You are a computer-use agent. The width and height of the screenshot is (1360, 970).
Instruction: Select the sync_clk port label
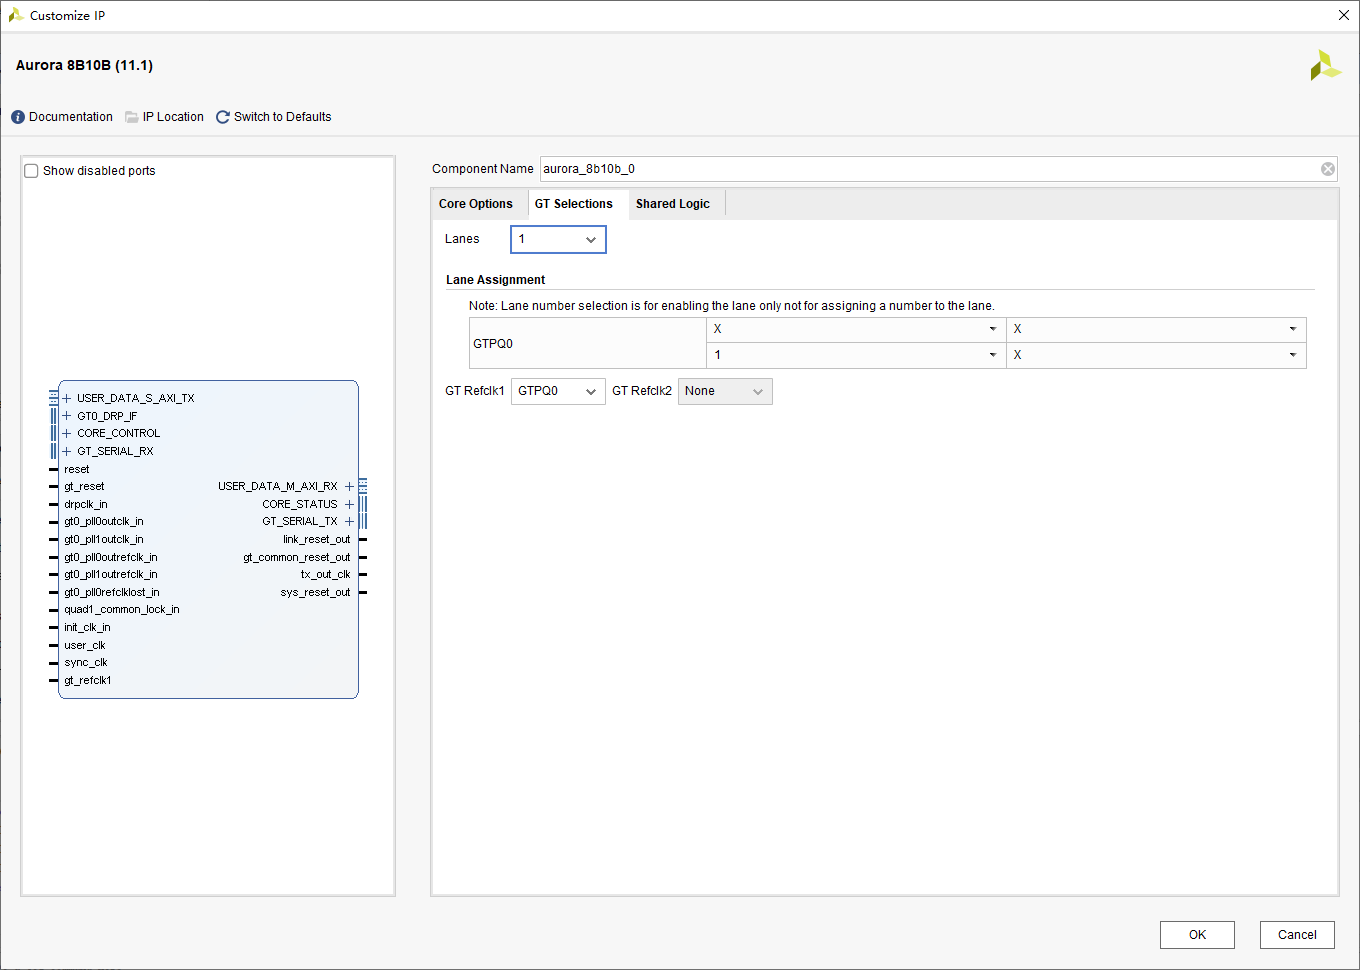(86, 662)
